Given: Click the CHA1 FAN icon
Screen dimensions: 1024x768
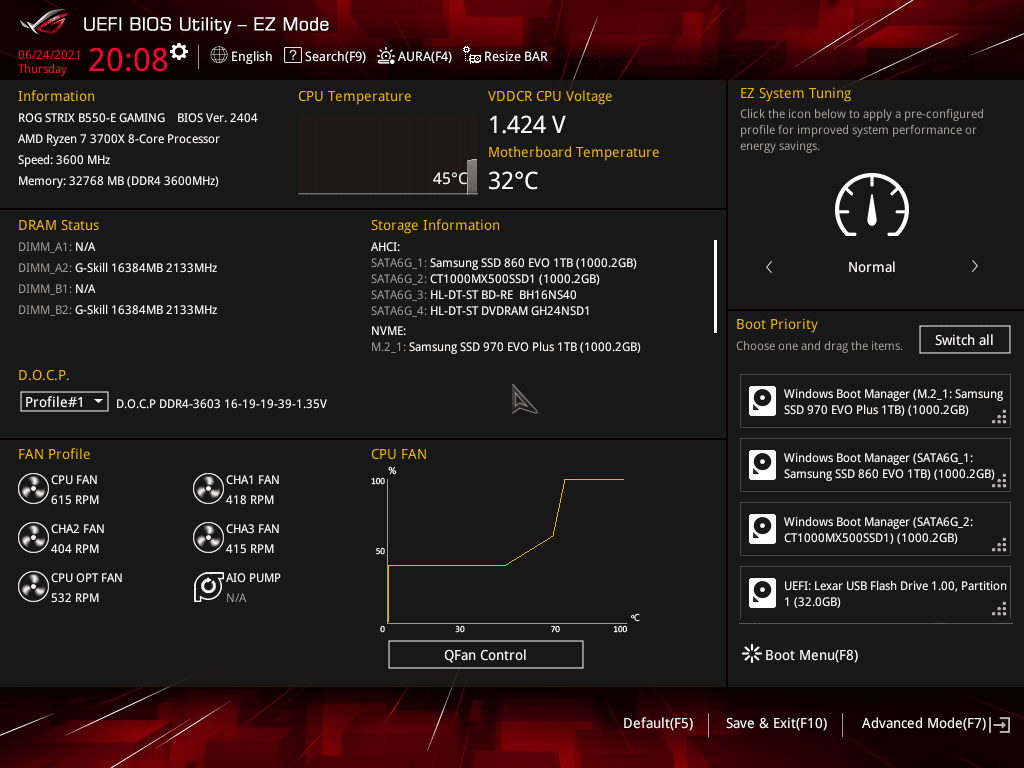Looking at the screenshot, I should (x=208, y=489).
